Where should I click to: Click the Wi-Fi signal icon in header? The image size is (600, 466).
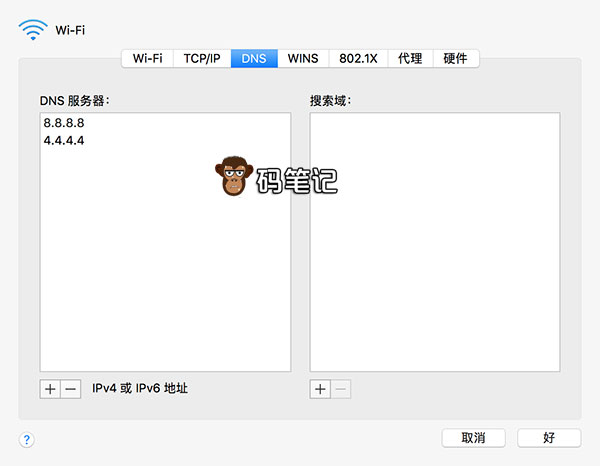[x=32, y=28]
